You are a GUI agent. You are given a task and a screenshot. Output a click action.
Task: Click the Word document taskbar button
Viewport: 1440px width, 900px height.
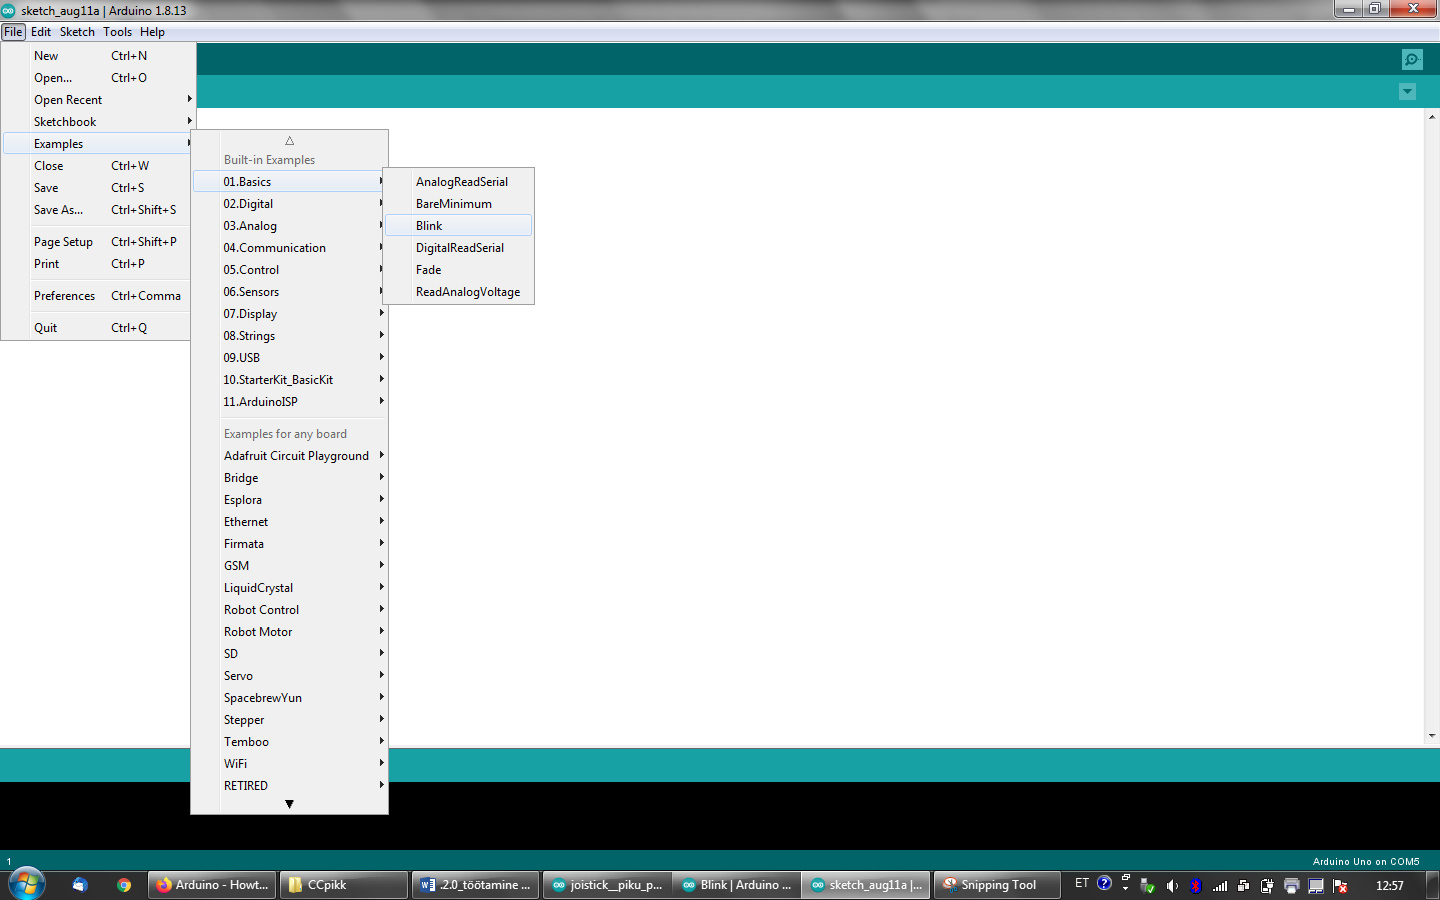tap(475, 885)
